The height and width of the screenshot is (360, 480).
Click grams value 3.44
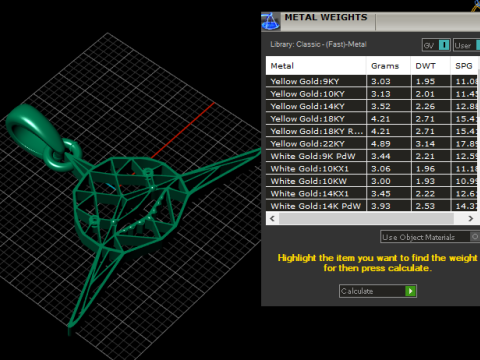click(381, 156)
